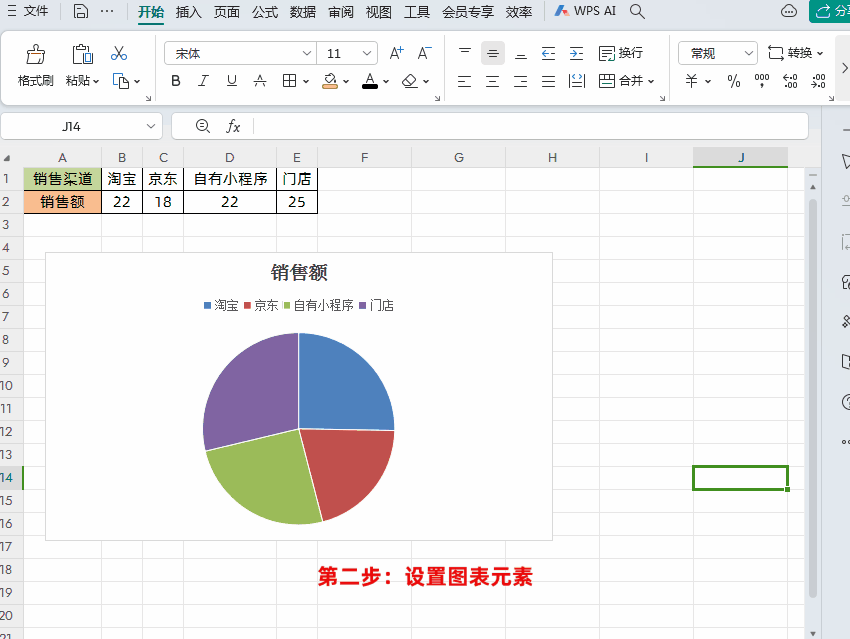This screenshot has width=850, height=639.
Task: Apply Italic formatting
Action: [x=204, y=81]
